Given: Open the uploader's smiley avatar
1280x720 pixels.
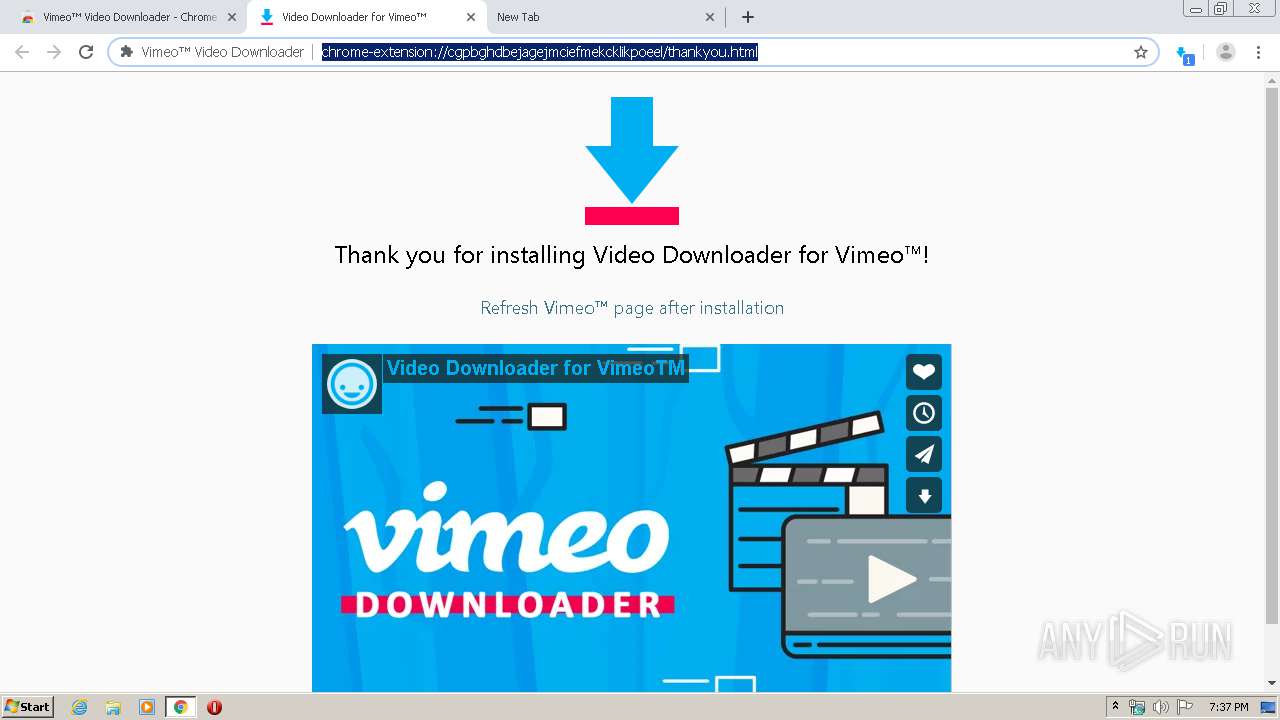Looking at the screenshot, I should pyautogui.click(x=352, y=383).
